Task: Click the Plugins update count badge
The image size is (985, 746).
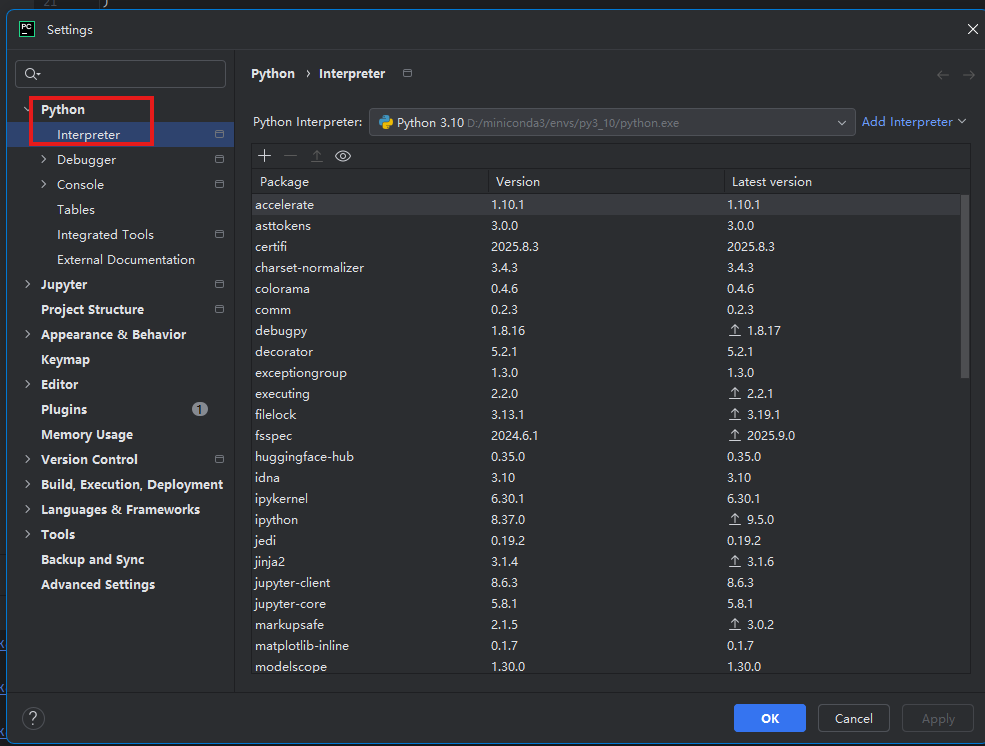Action: 200,409
